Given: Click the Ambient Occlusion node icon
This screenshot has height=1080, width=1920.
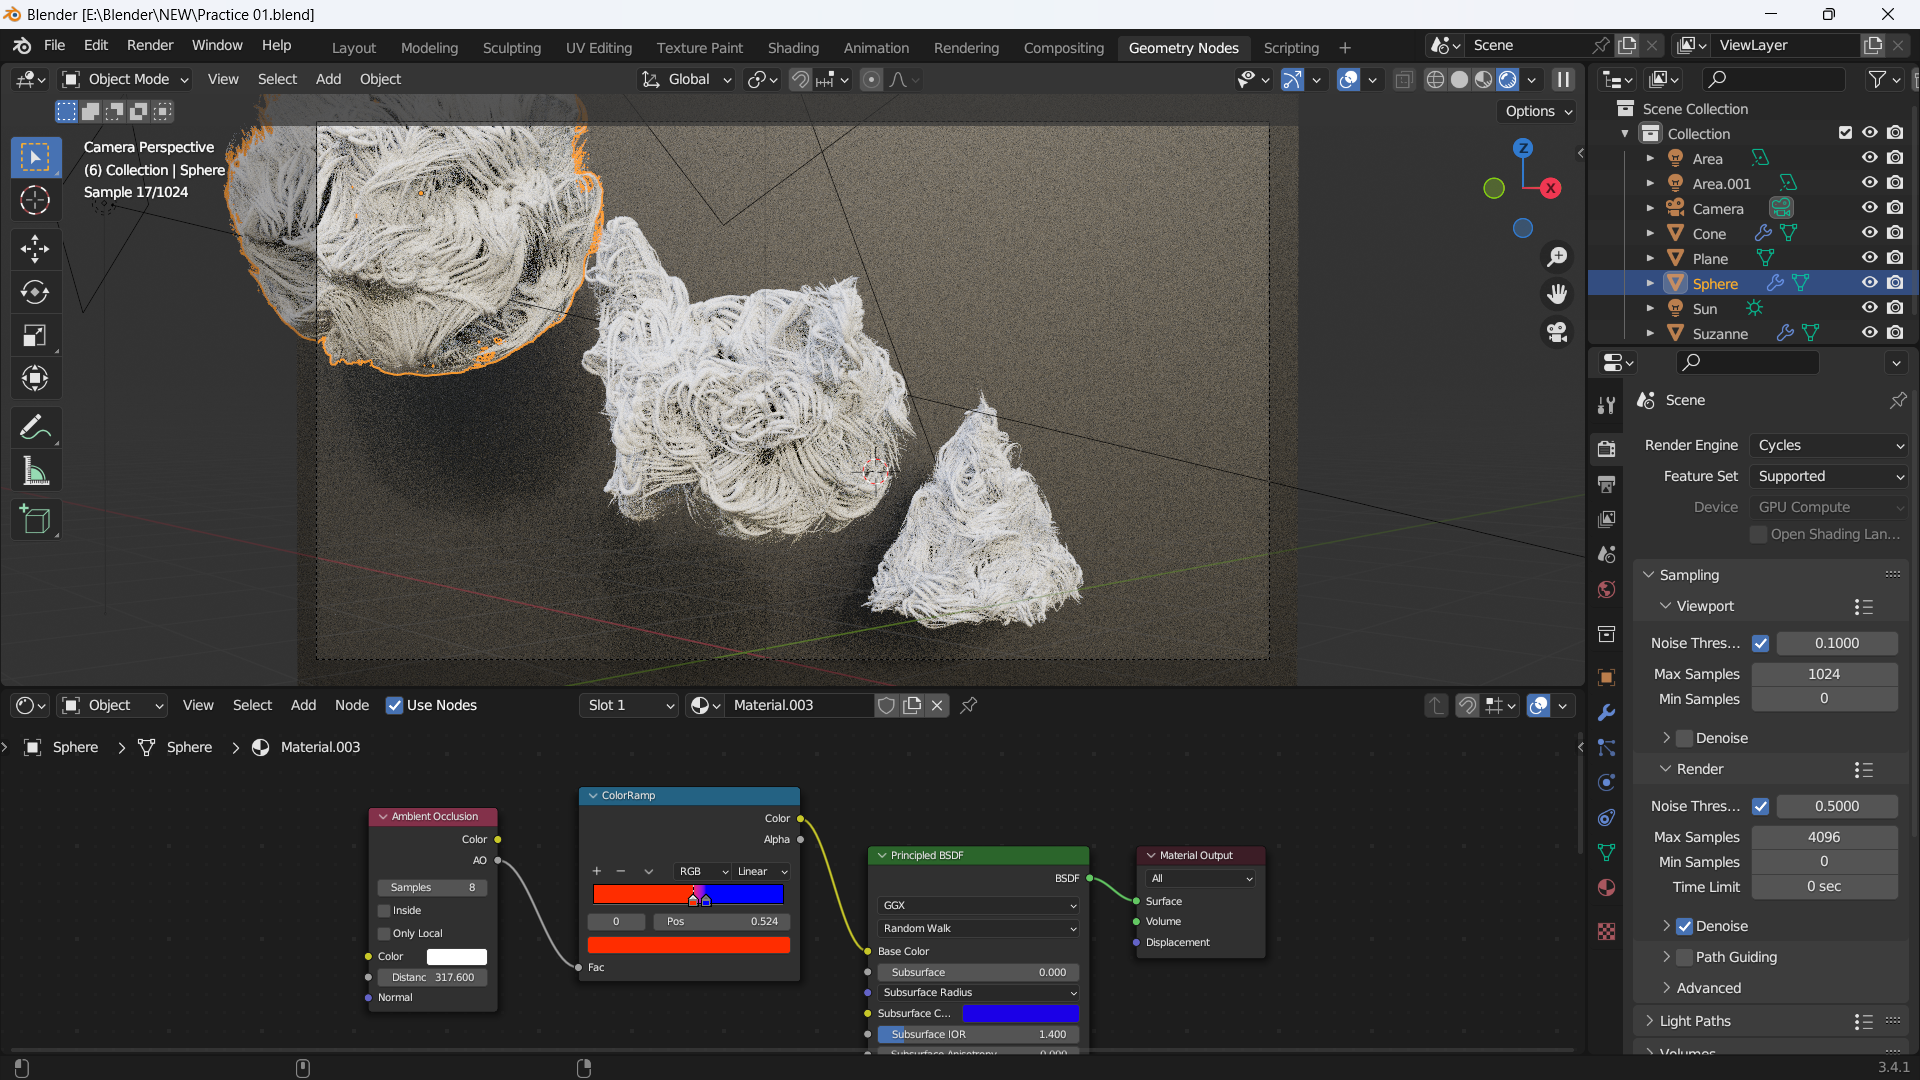Looking at the screenshot, I should coord(384,816).
